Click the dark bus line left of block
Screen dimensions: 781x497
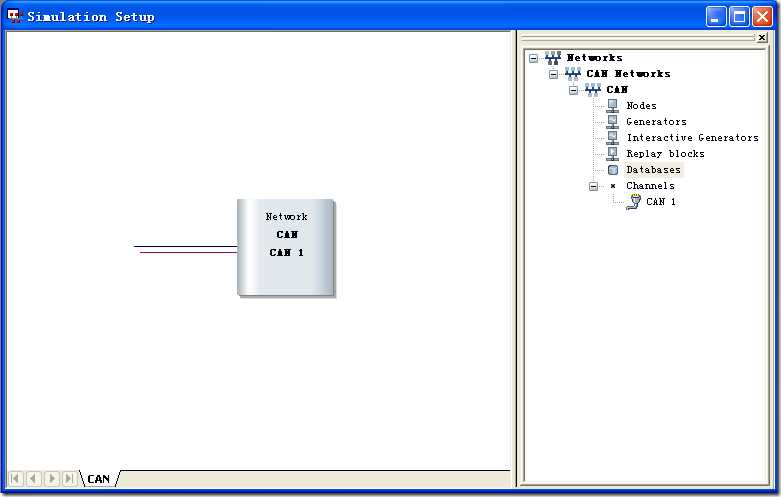click(x=185, y=246)
